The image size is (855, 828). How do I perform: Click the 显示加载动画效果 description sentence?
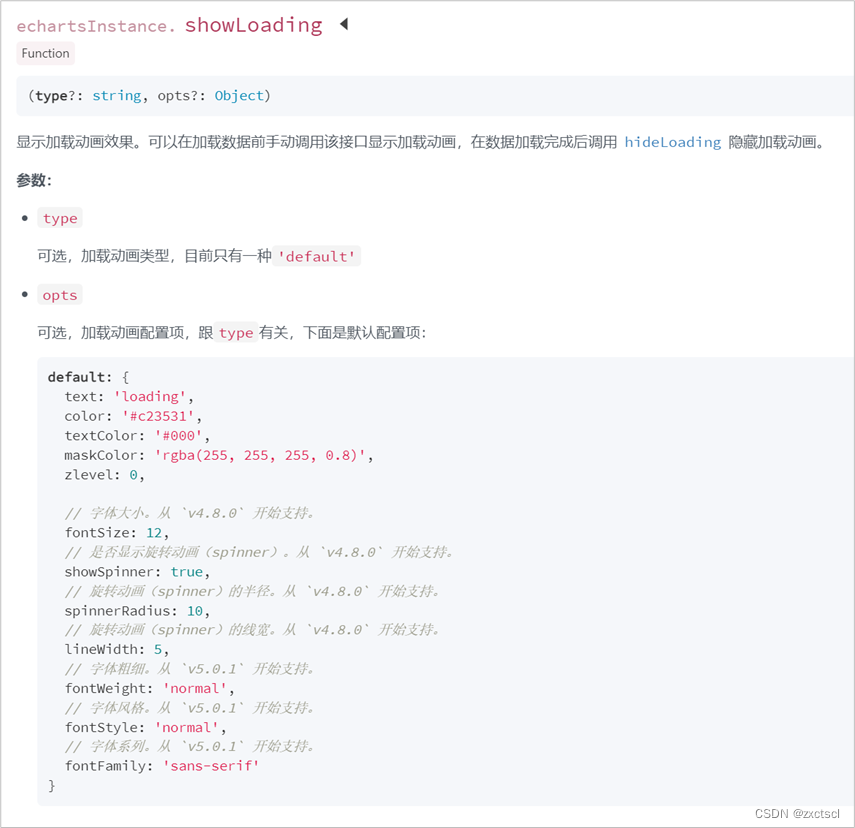click(x=420, y=142)
